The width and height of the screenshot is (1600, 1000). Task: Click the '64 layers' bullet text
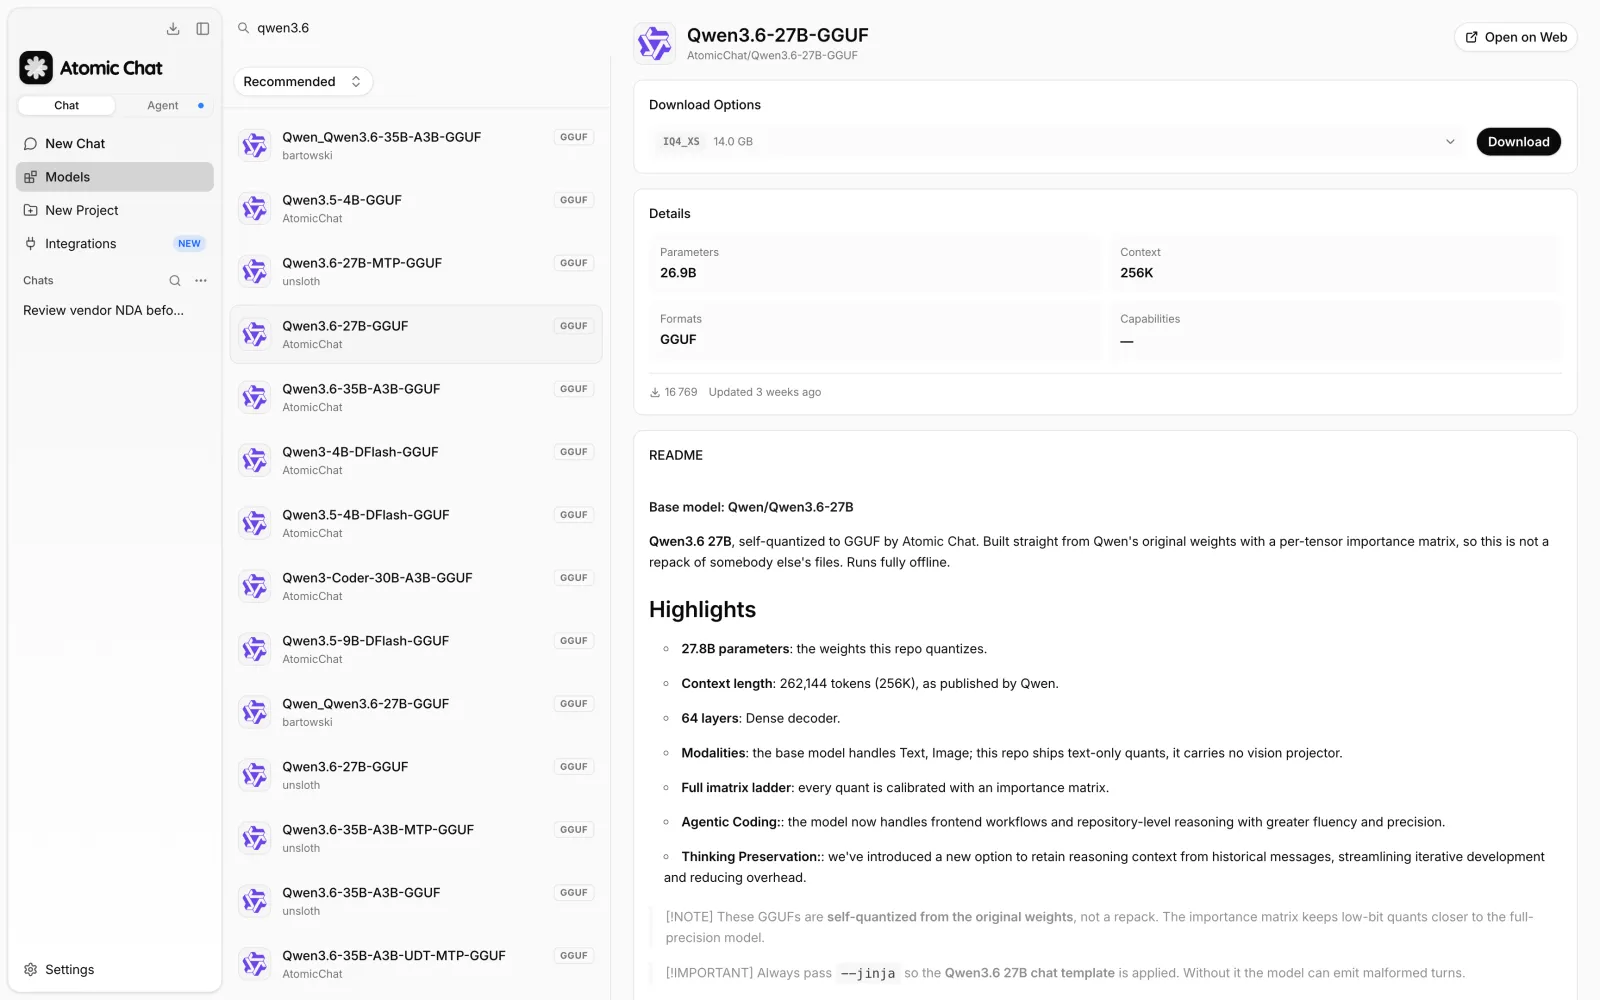click(x=761, y=719)
